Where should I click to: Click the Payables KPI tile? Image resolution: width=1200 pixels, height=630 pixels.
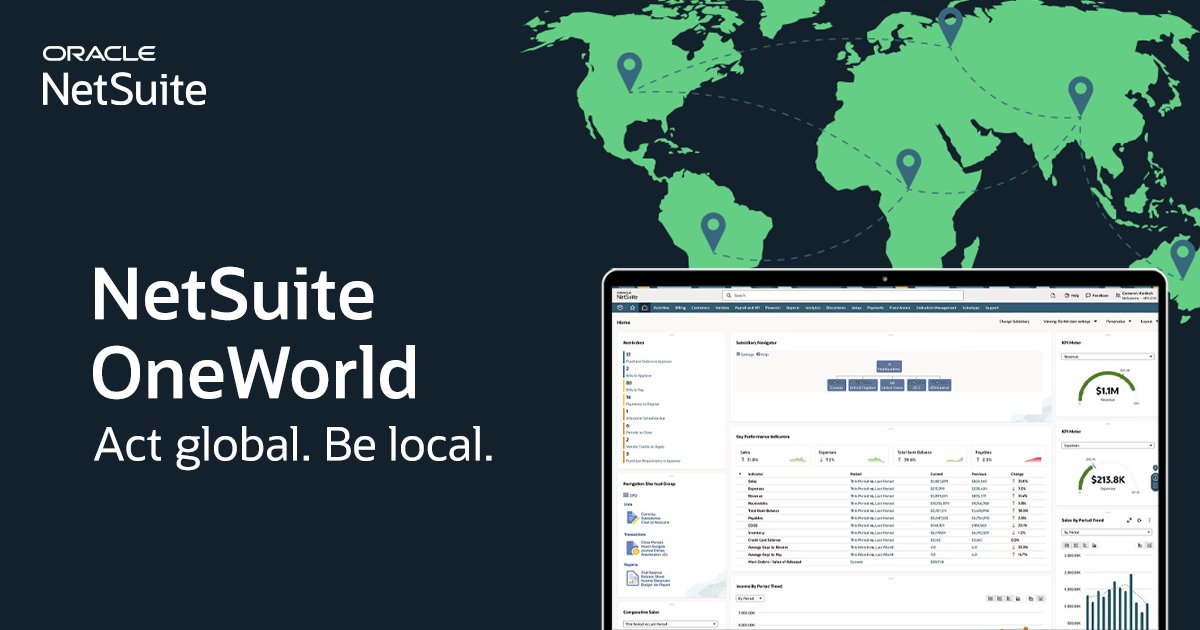[1007, 456]
